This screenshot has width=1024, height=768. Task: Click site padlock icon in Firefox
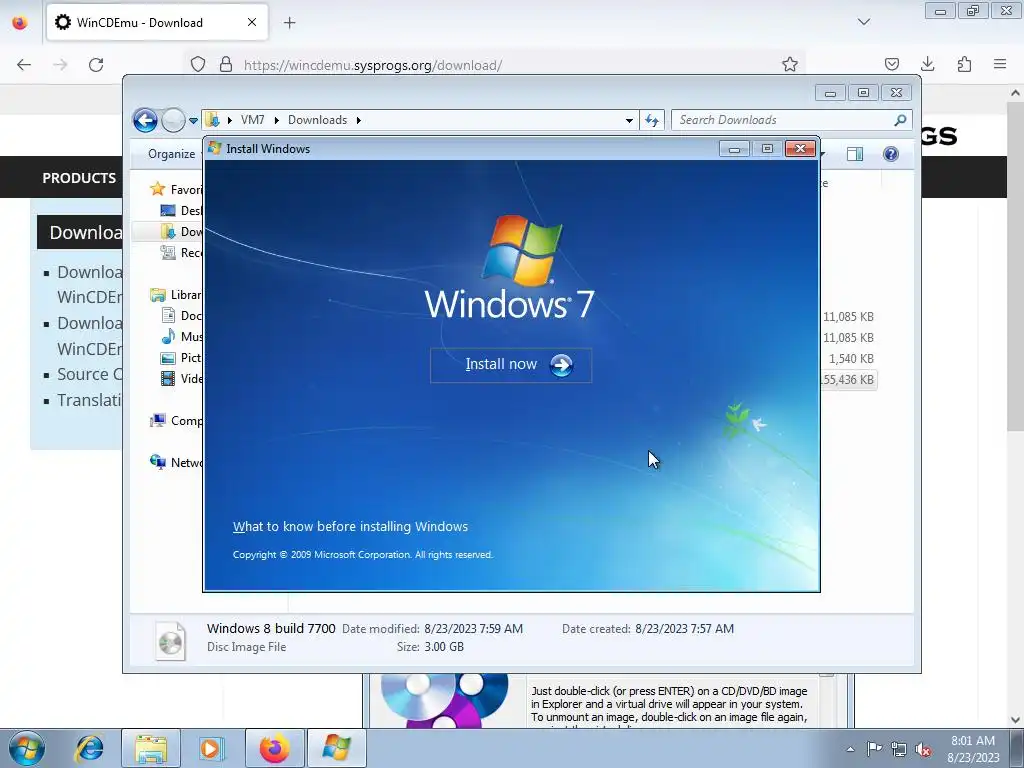pyautogui.click(x=226, y=65)
